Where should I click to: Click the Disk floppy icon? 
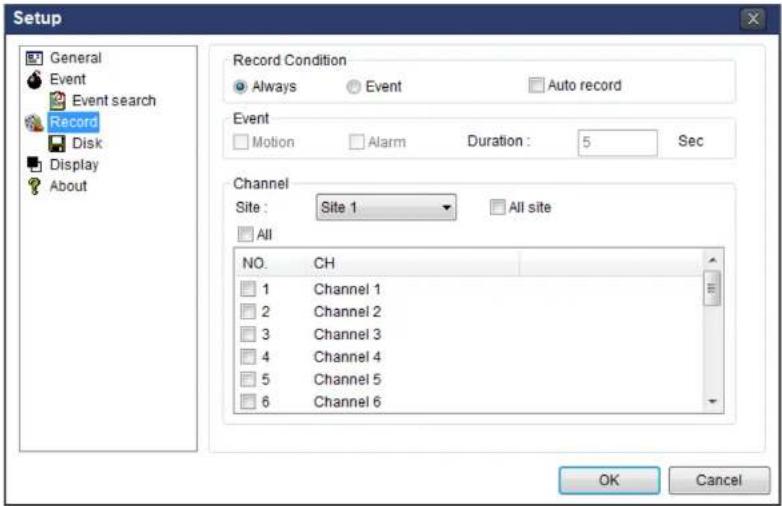(57, 144)
